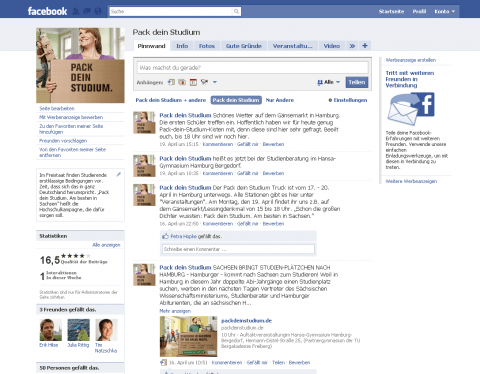Open the Alle audience dropdown
The width and height of the screenshot is (480, 374).
pyautogui.click(x=328, y=82)
